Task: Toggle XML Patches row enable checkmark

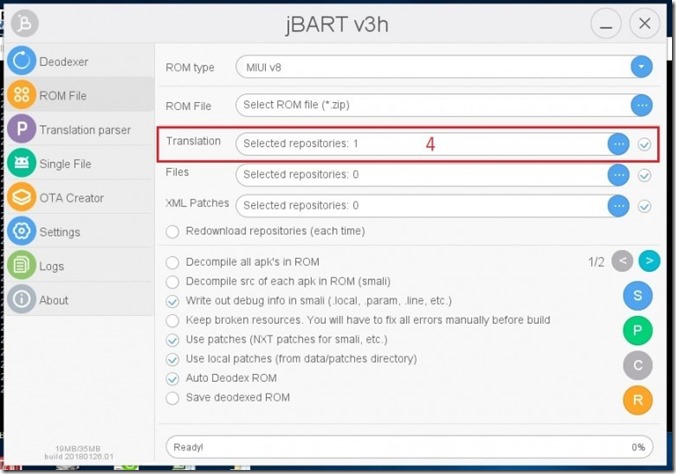Action: (x=645, y=207)
